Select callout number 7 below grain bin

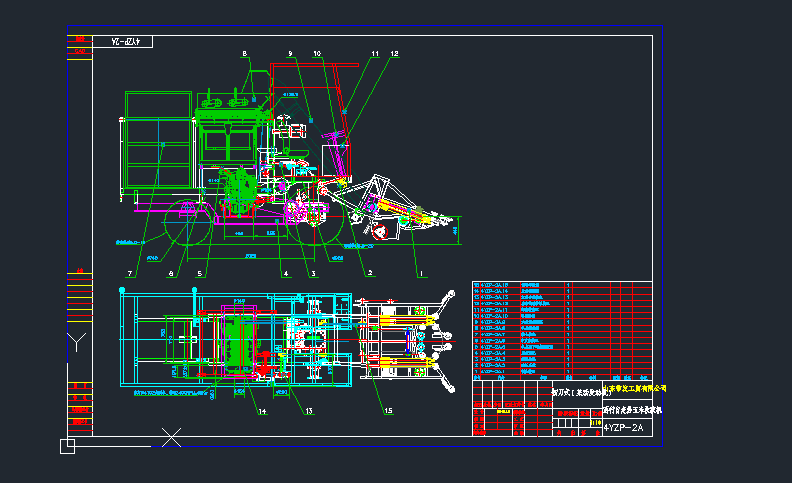[130, 274]
